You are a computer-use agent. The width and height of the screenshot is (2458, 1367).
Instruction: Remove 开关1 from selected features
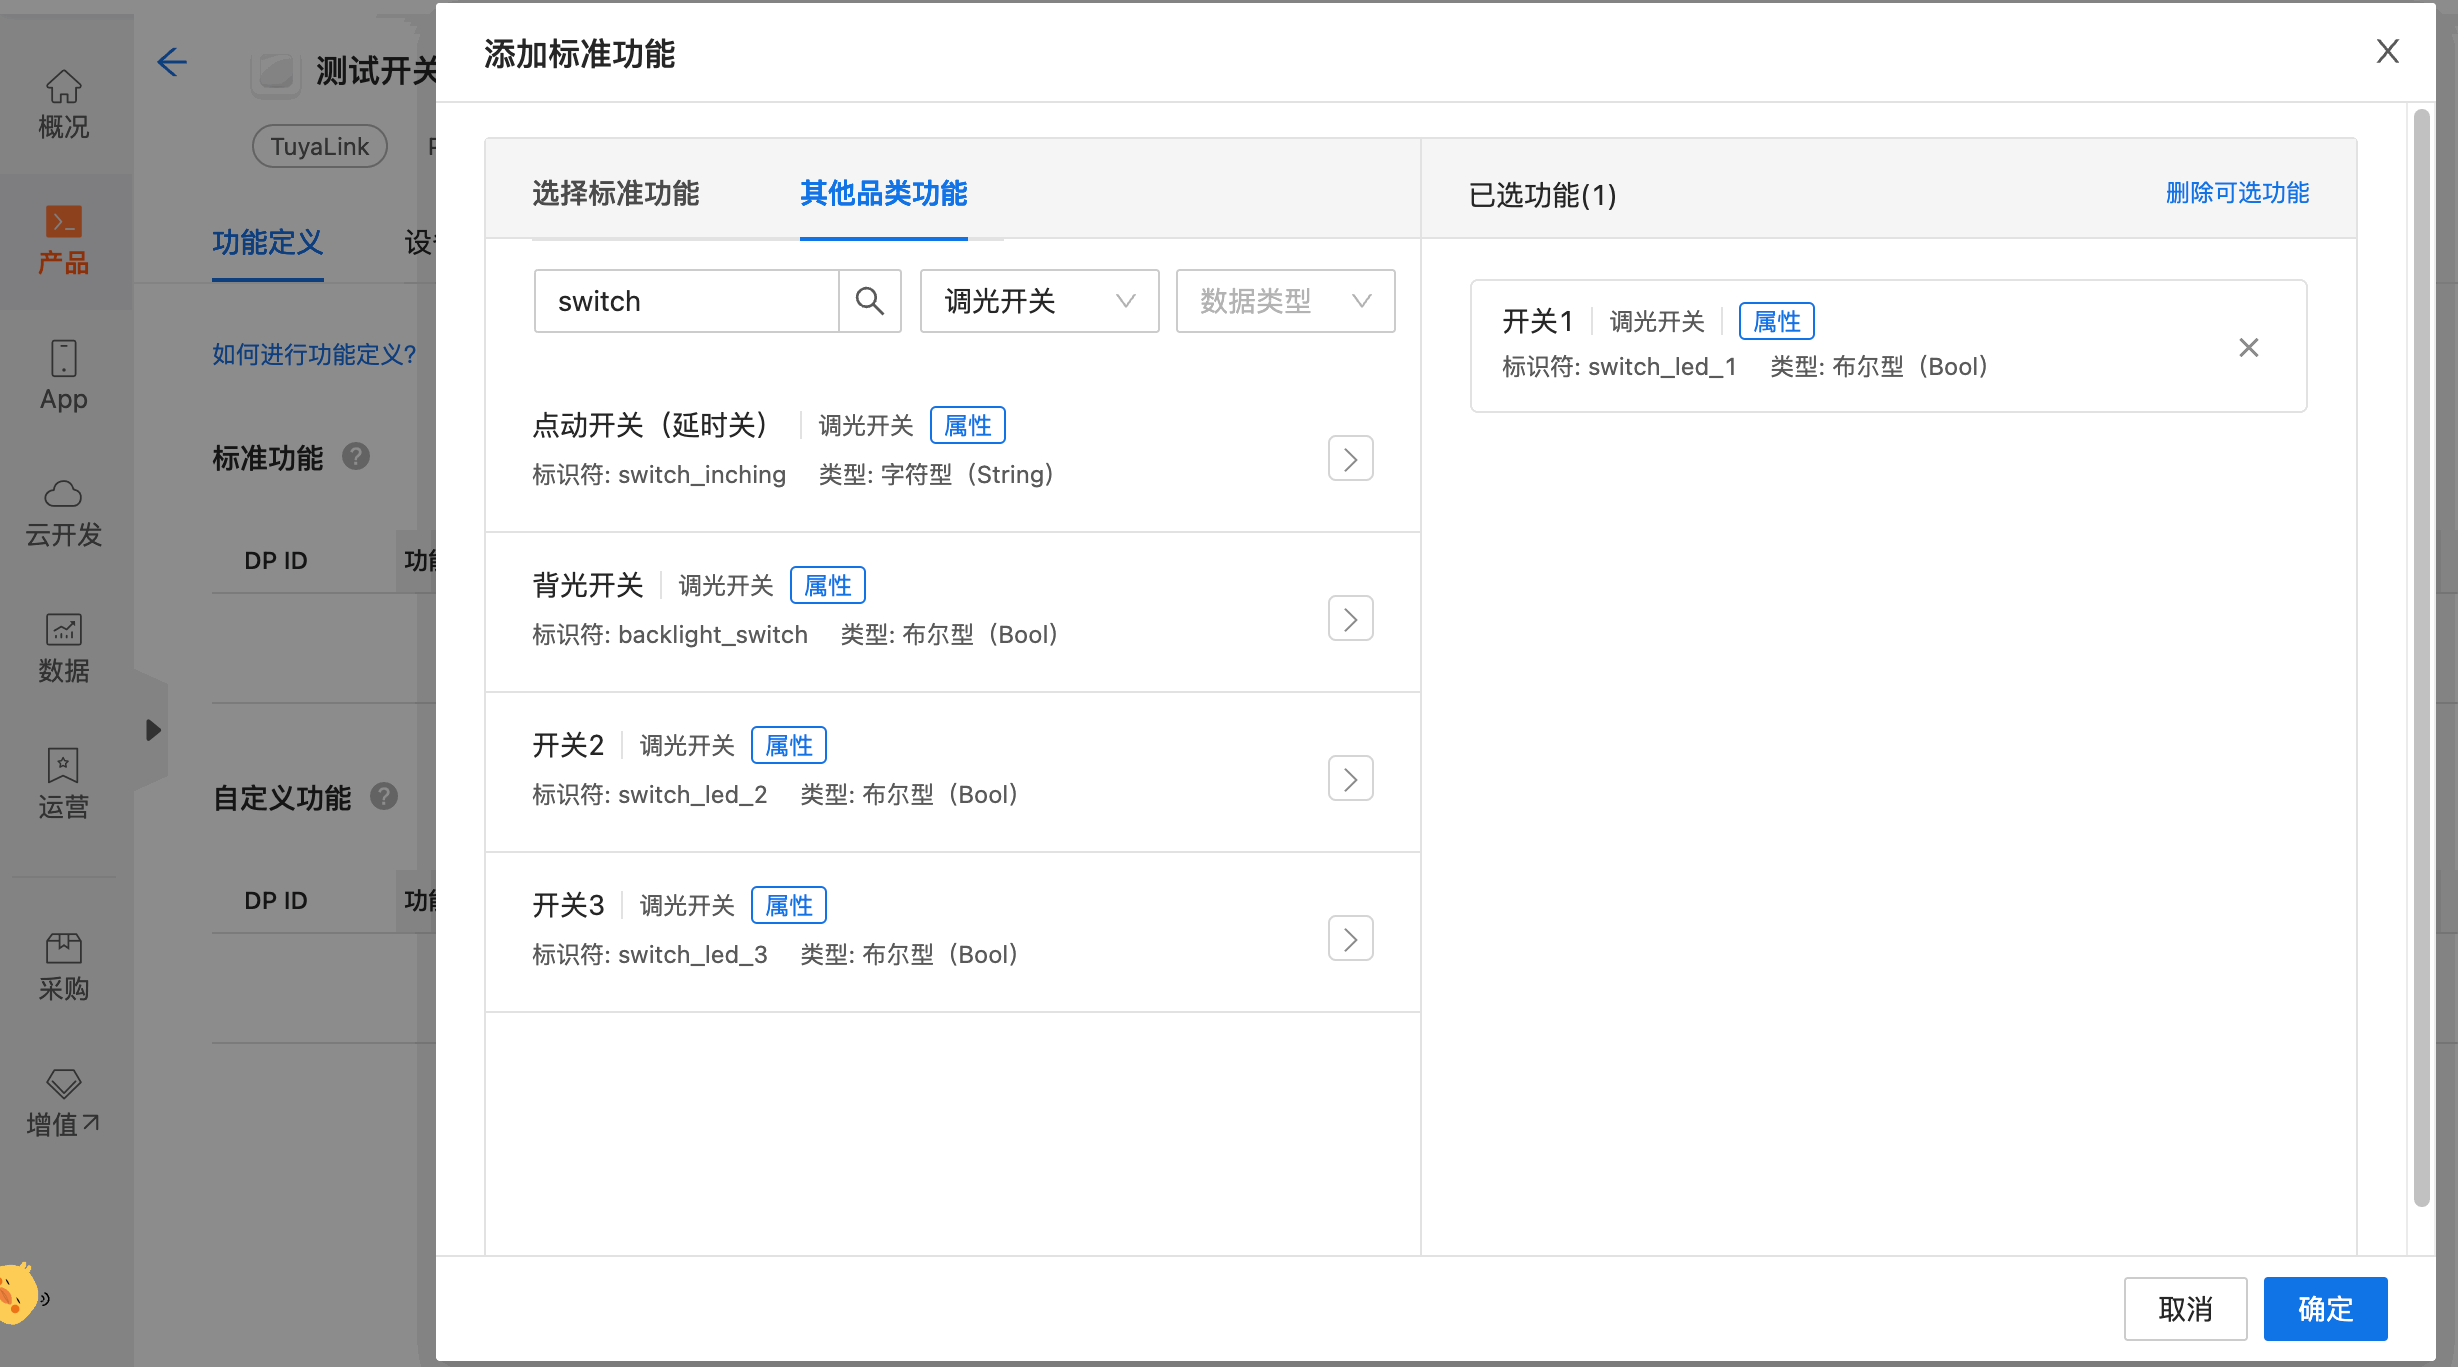click(x=2249, y=347)
